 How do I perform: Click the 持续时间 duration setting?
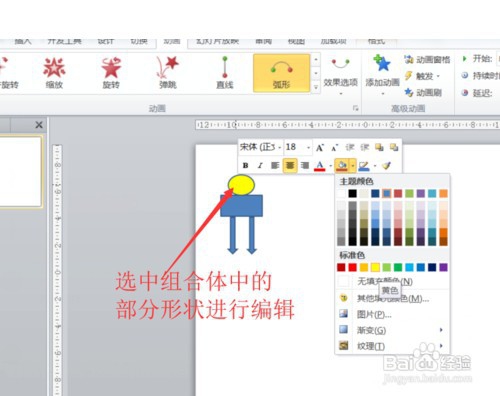point(480,76)
